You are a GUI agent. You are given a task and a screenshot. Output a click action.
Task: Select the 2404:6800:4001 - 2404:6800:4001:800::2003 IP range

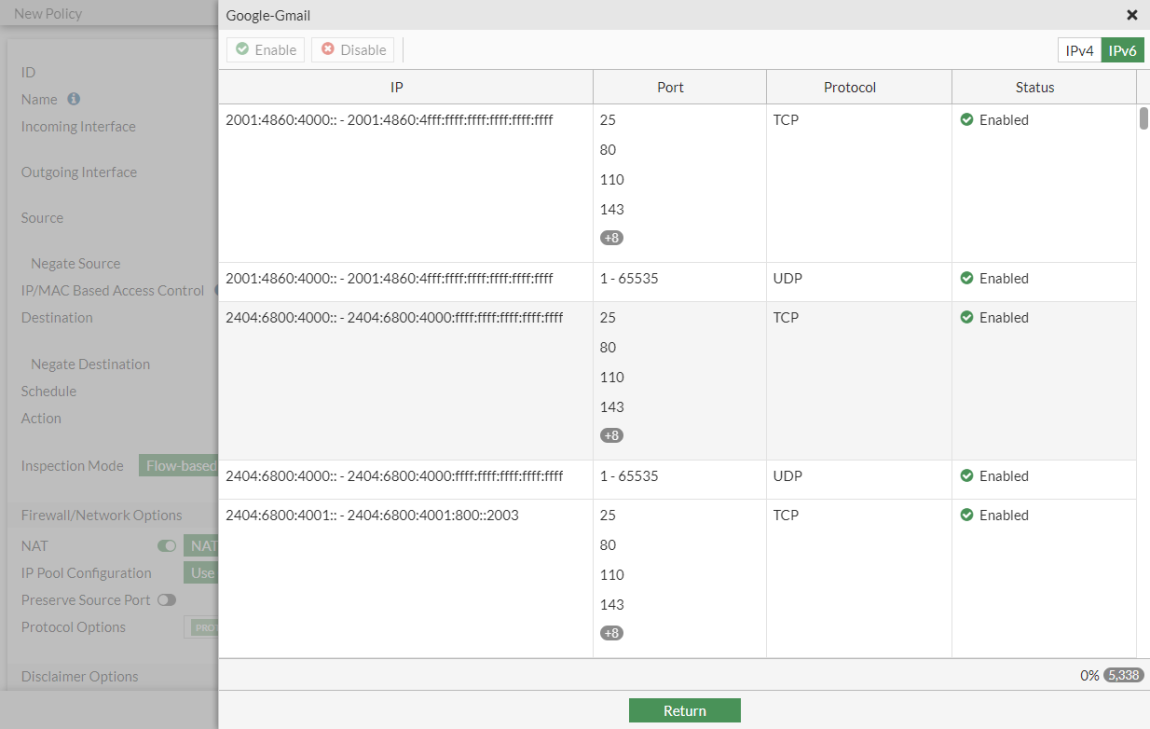372,515
